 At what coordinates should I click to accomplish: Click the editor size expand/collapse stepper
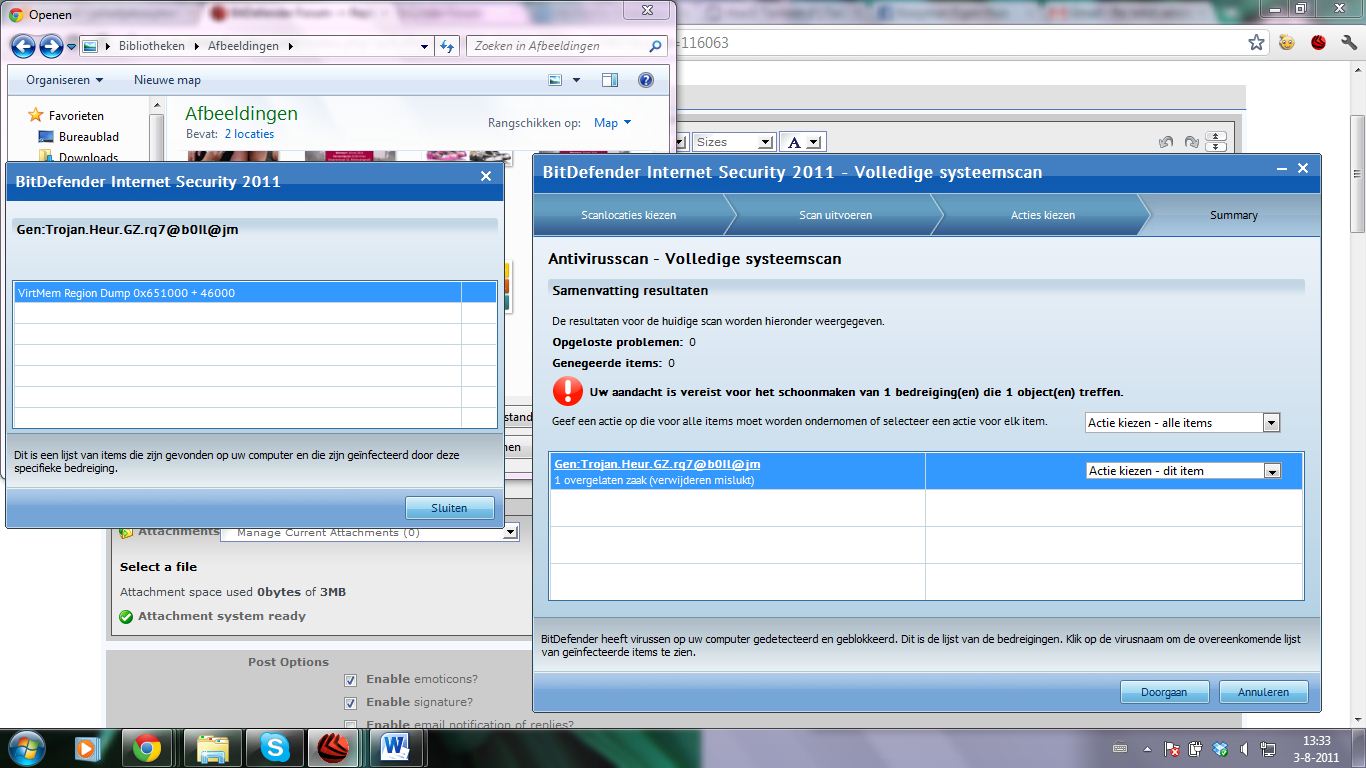point(1216,142)
